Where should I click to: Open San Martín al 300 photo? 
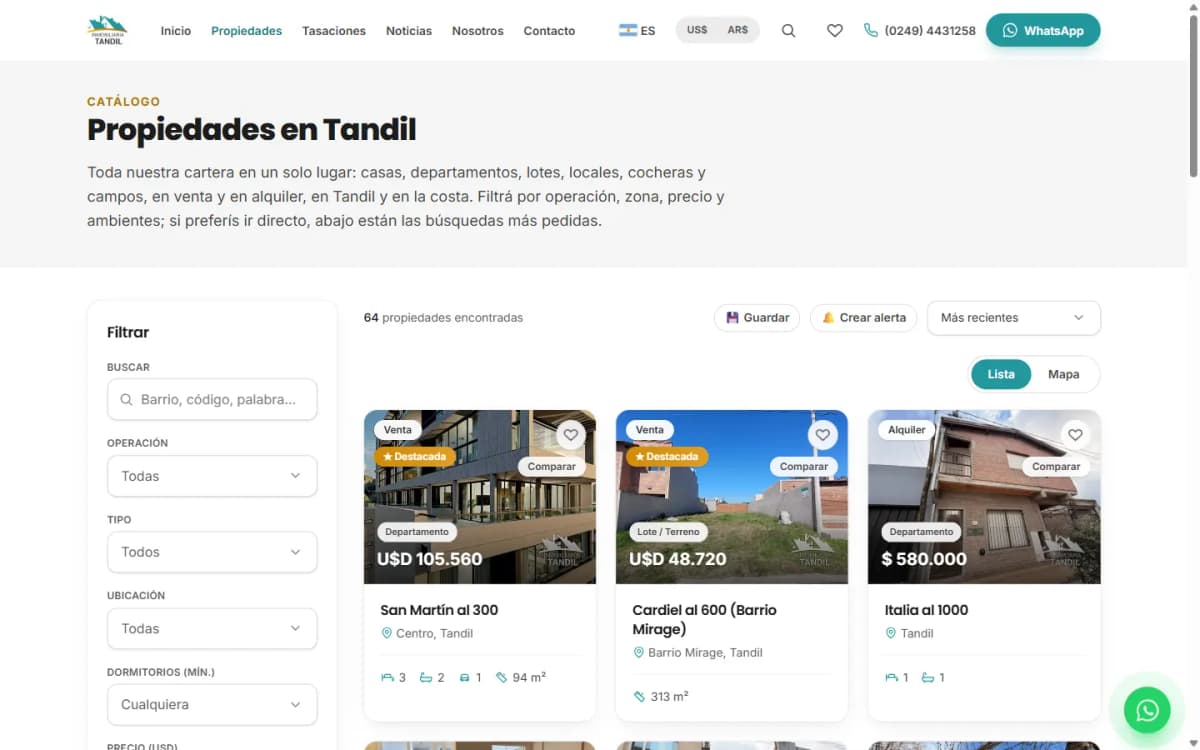tap(480, 497)
